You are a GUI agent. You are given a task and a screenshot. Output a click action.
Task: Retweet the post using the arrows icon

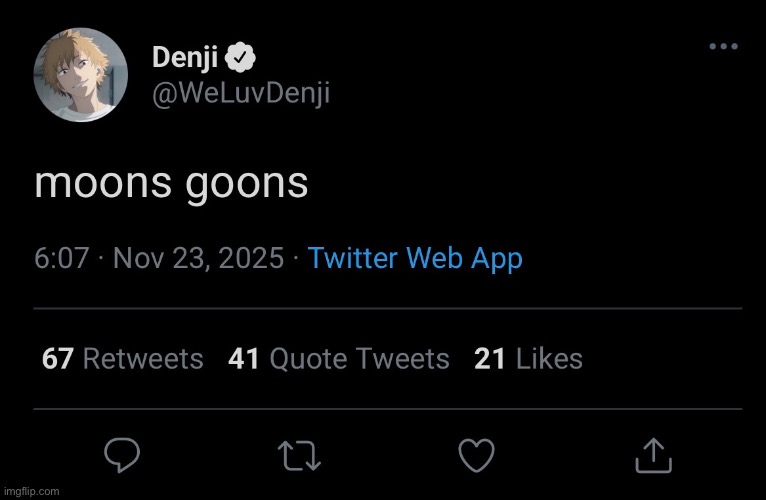click(299, 456)
